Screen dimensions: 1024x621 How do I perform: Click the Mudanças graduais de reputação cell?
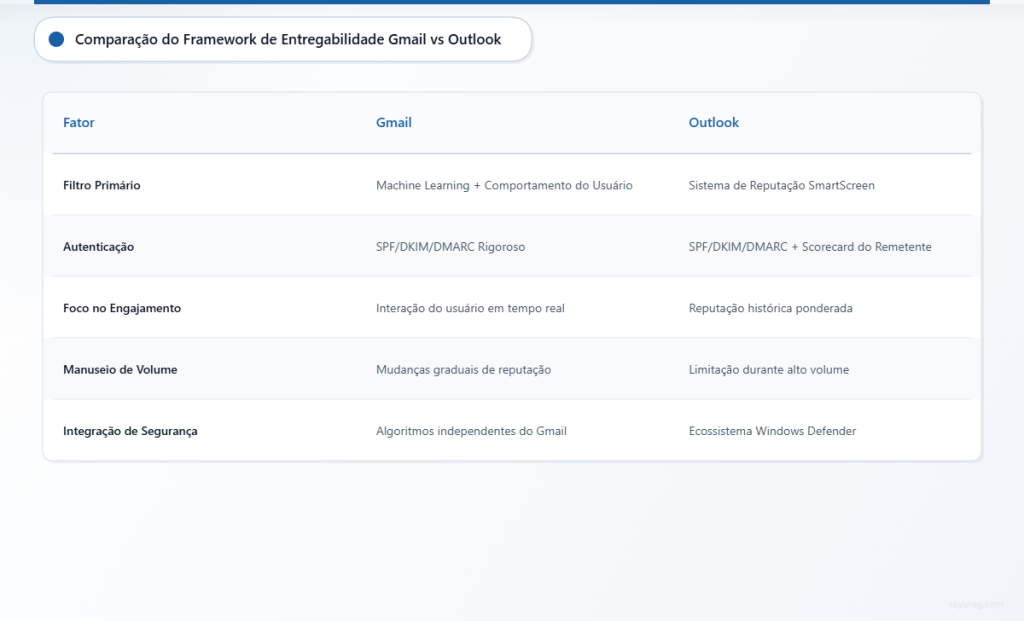(x=463, y=369)
